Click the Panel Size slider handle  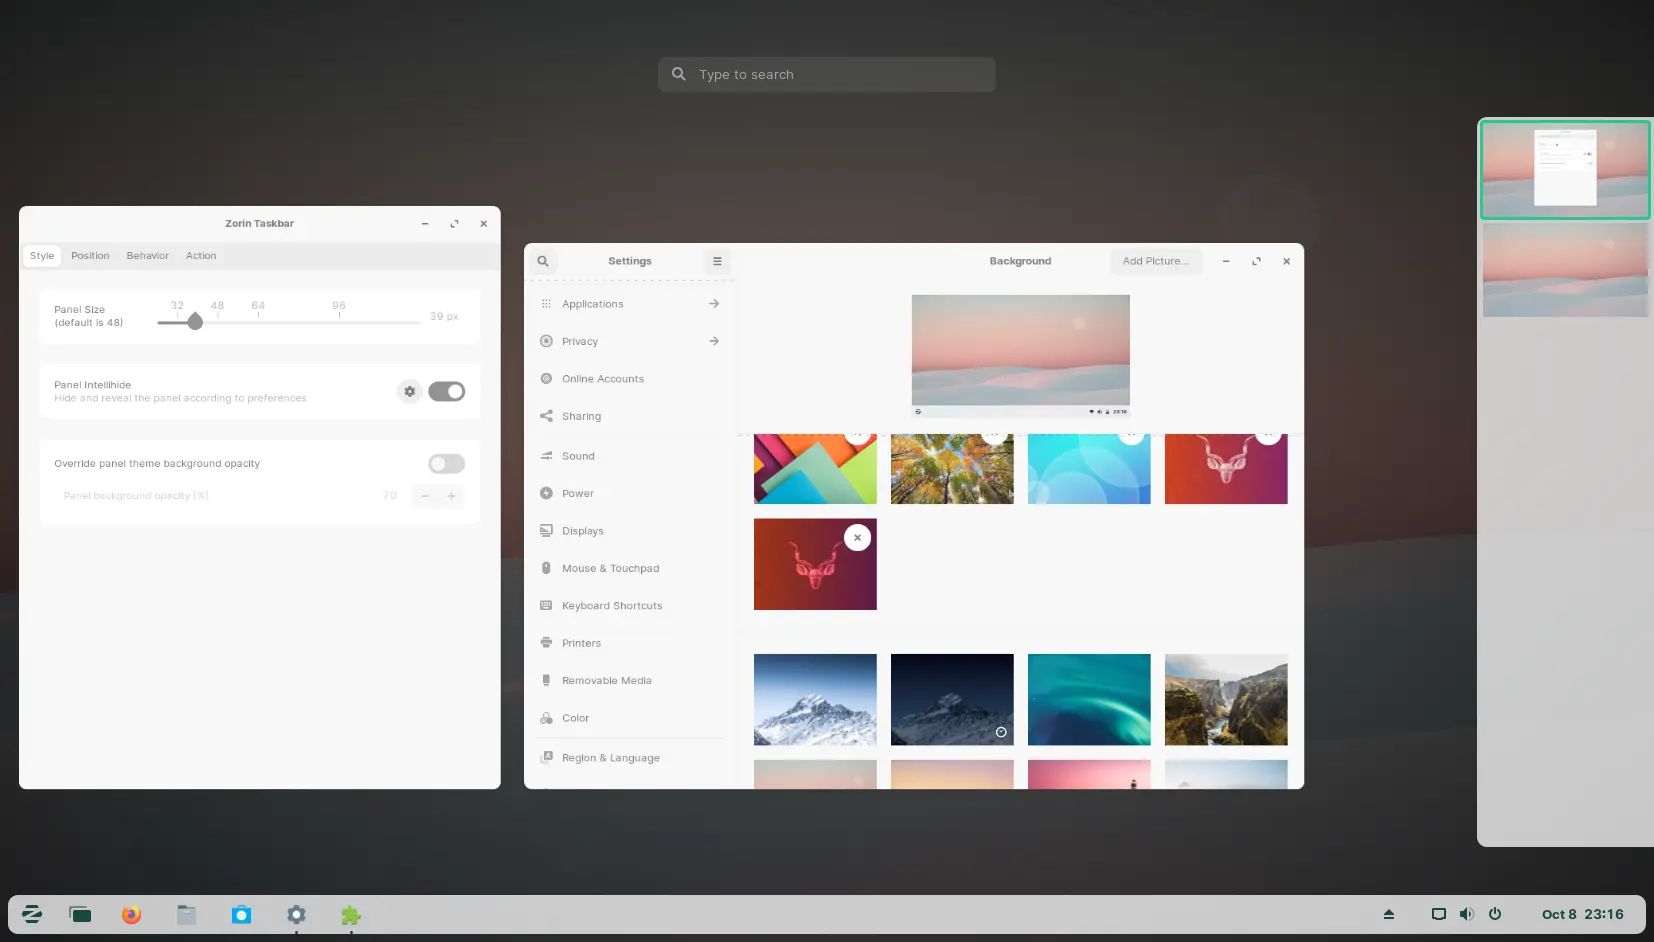click(195, 322)
